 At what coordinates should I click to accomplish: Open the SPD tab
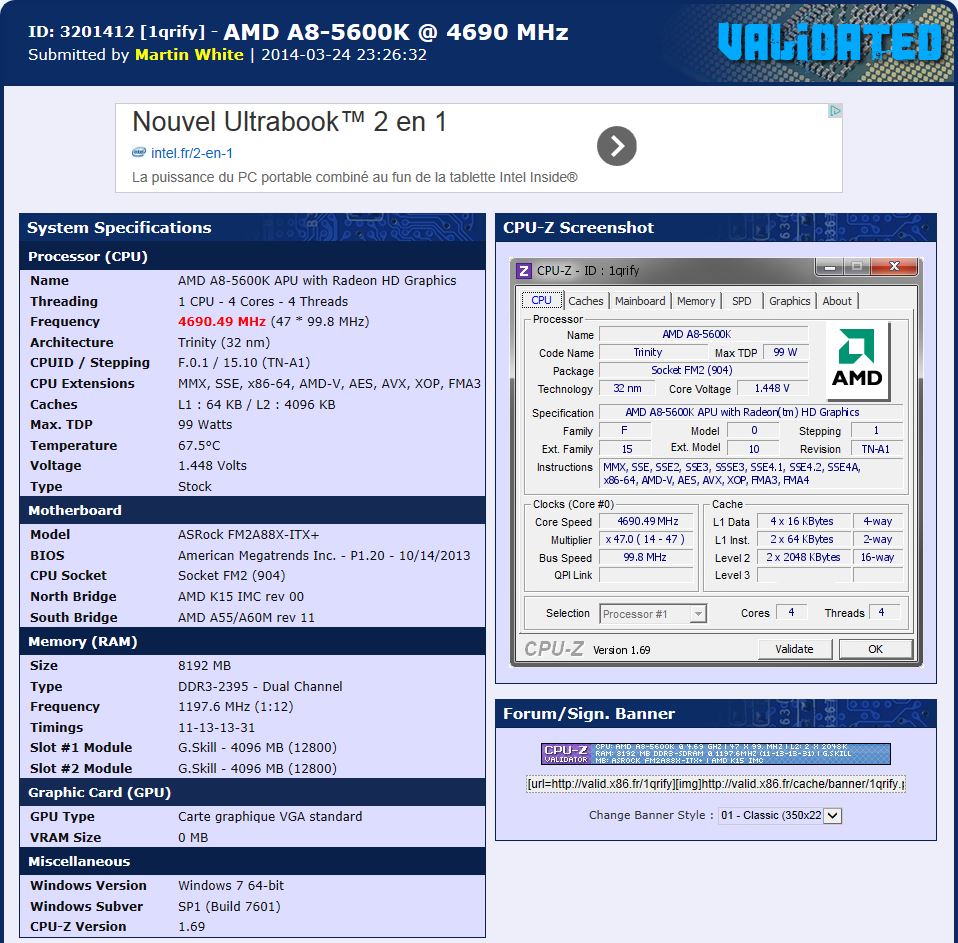tap(742, 301)
